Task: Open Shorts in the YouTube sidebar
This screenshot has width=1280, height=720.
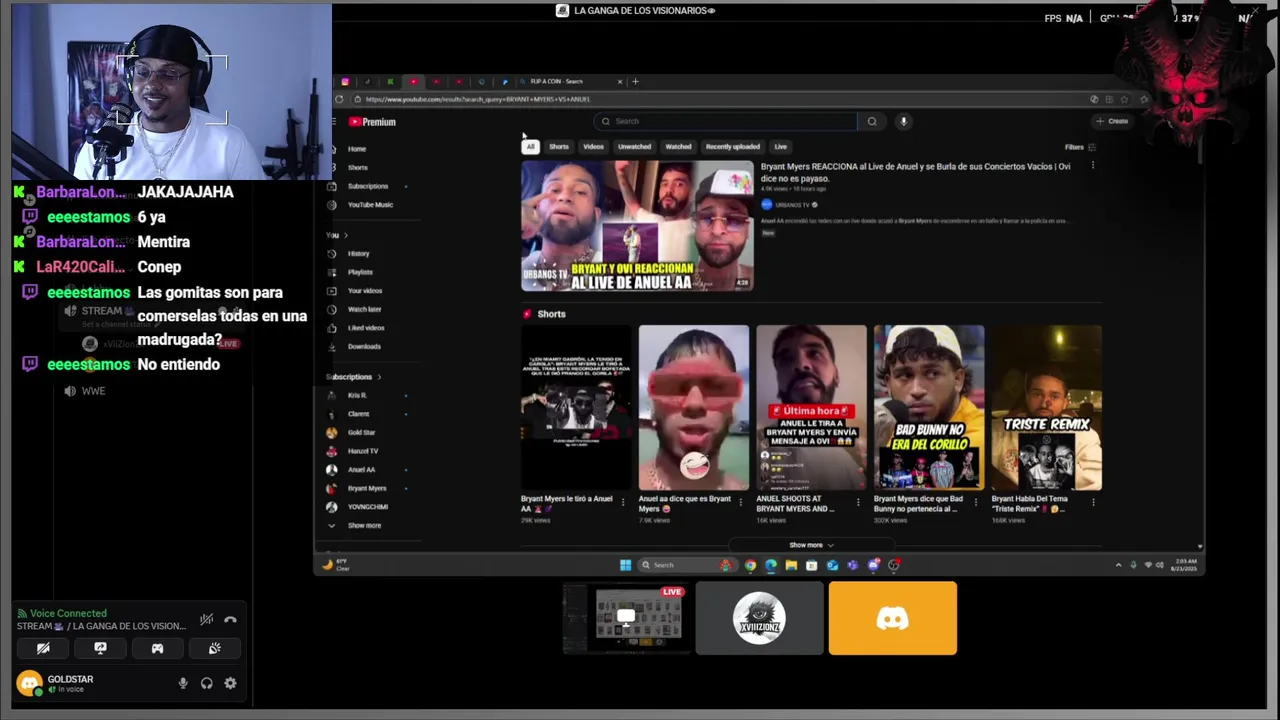Action: pos(357,167)
